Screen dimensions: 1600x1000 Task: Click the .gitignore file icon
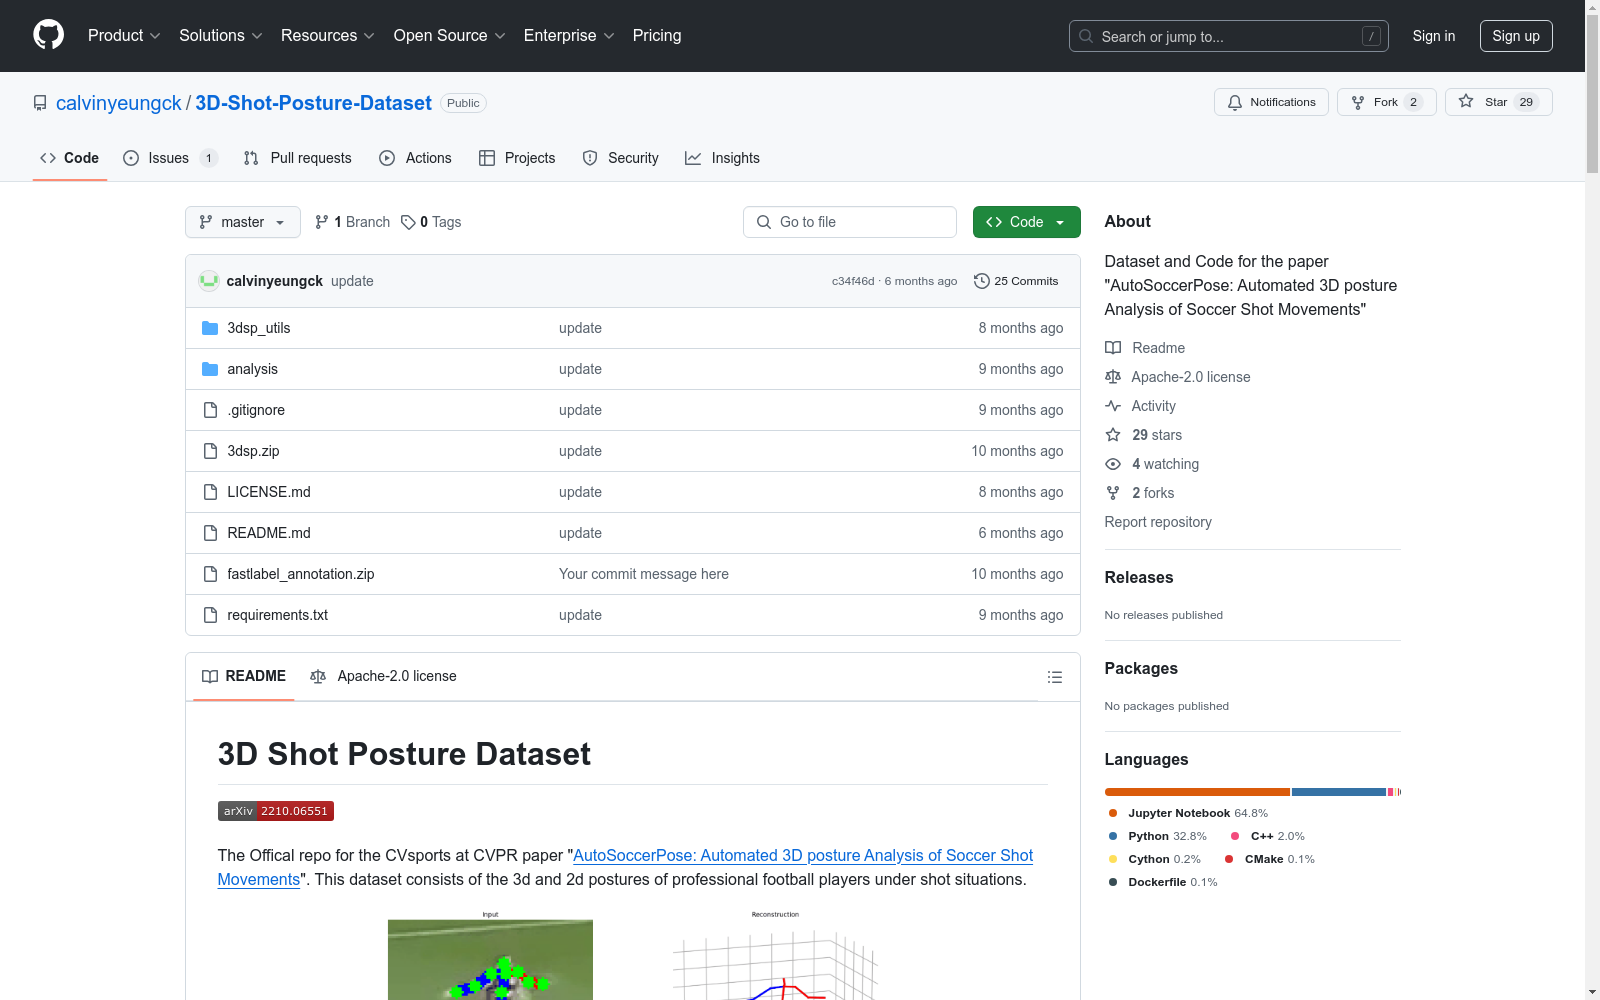click(x=210, y=410)
